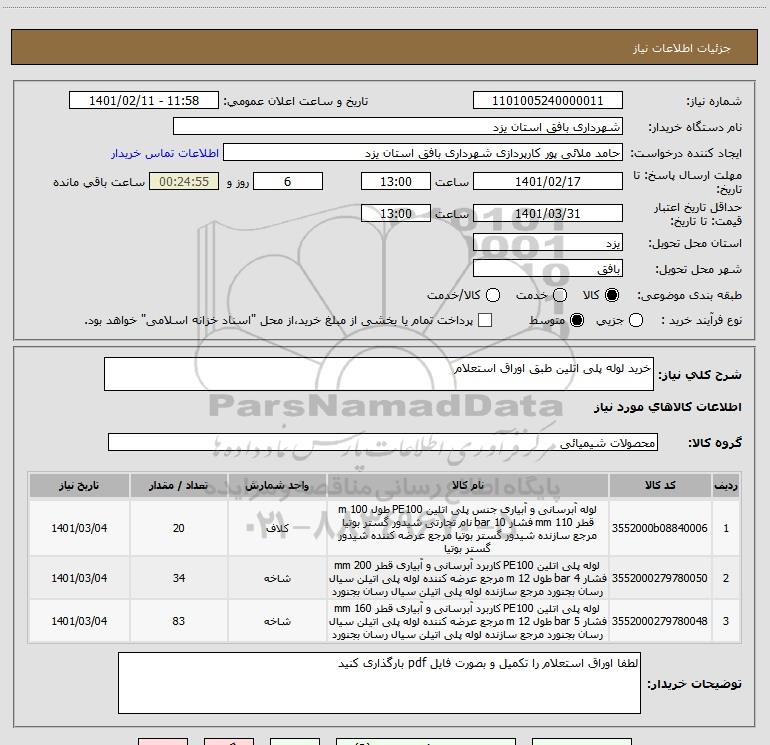Click unit شاخه in row 2
Screen dimensions: 770x745
(x=277, y=578)
